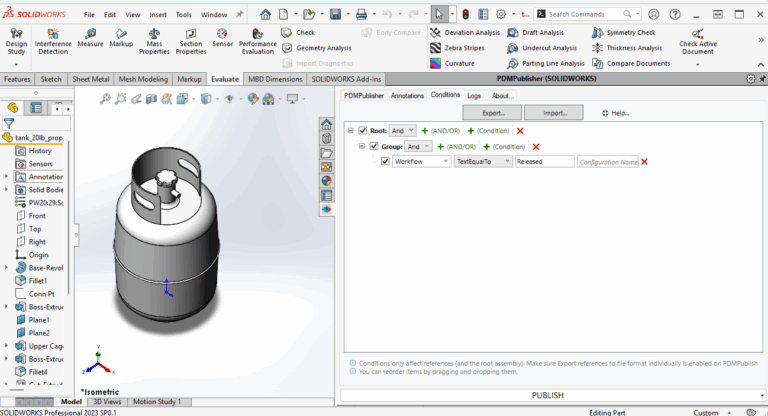Open the 3D Views tab

click(x=107, y=402)
